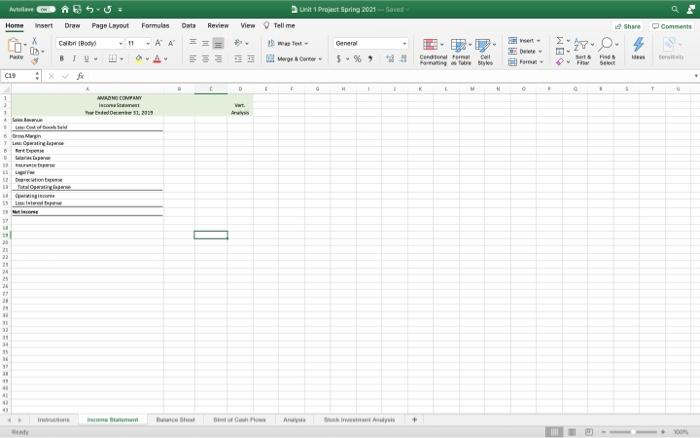Open the Review tab
Screen dimensions: 700x438
[218, 25]
